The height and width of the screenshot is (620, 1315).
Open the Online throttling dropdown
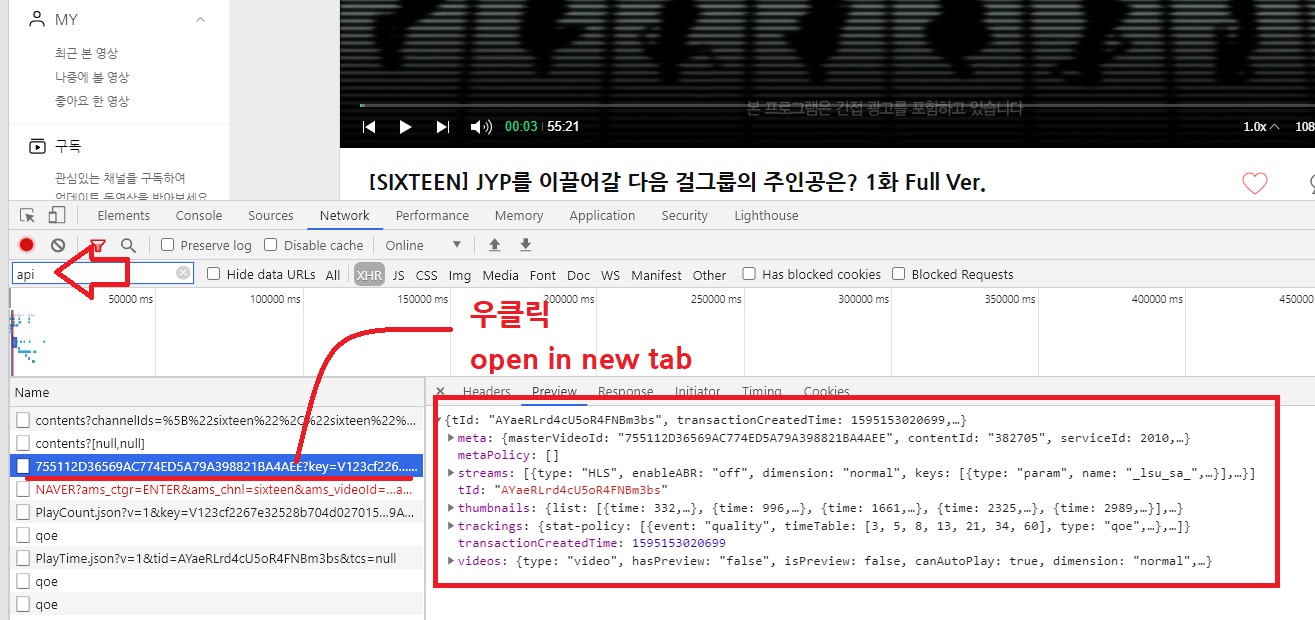(x=423, y=245)
